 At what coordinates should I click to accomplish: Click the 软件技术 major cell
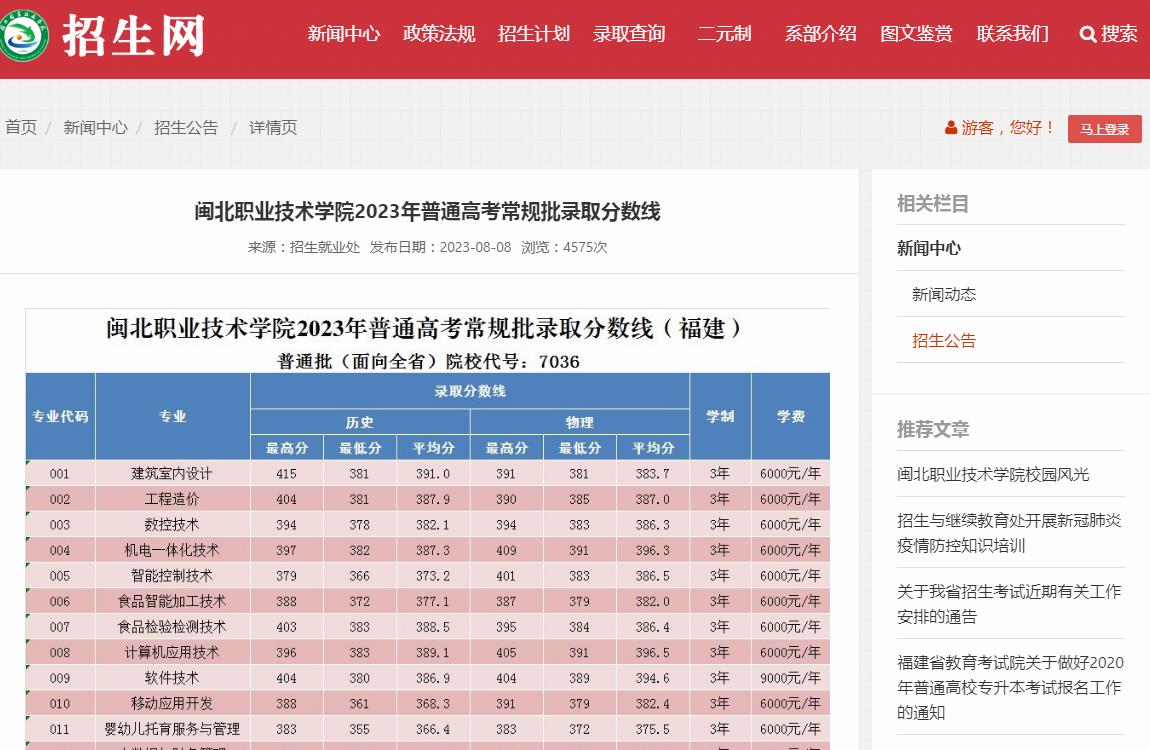172,678
